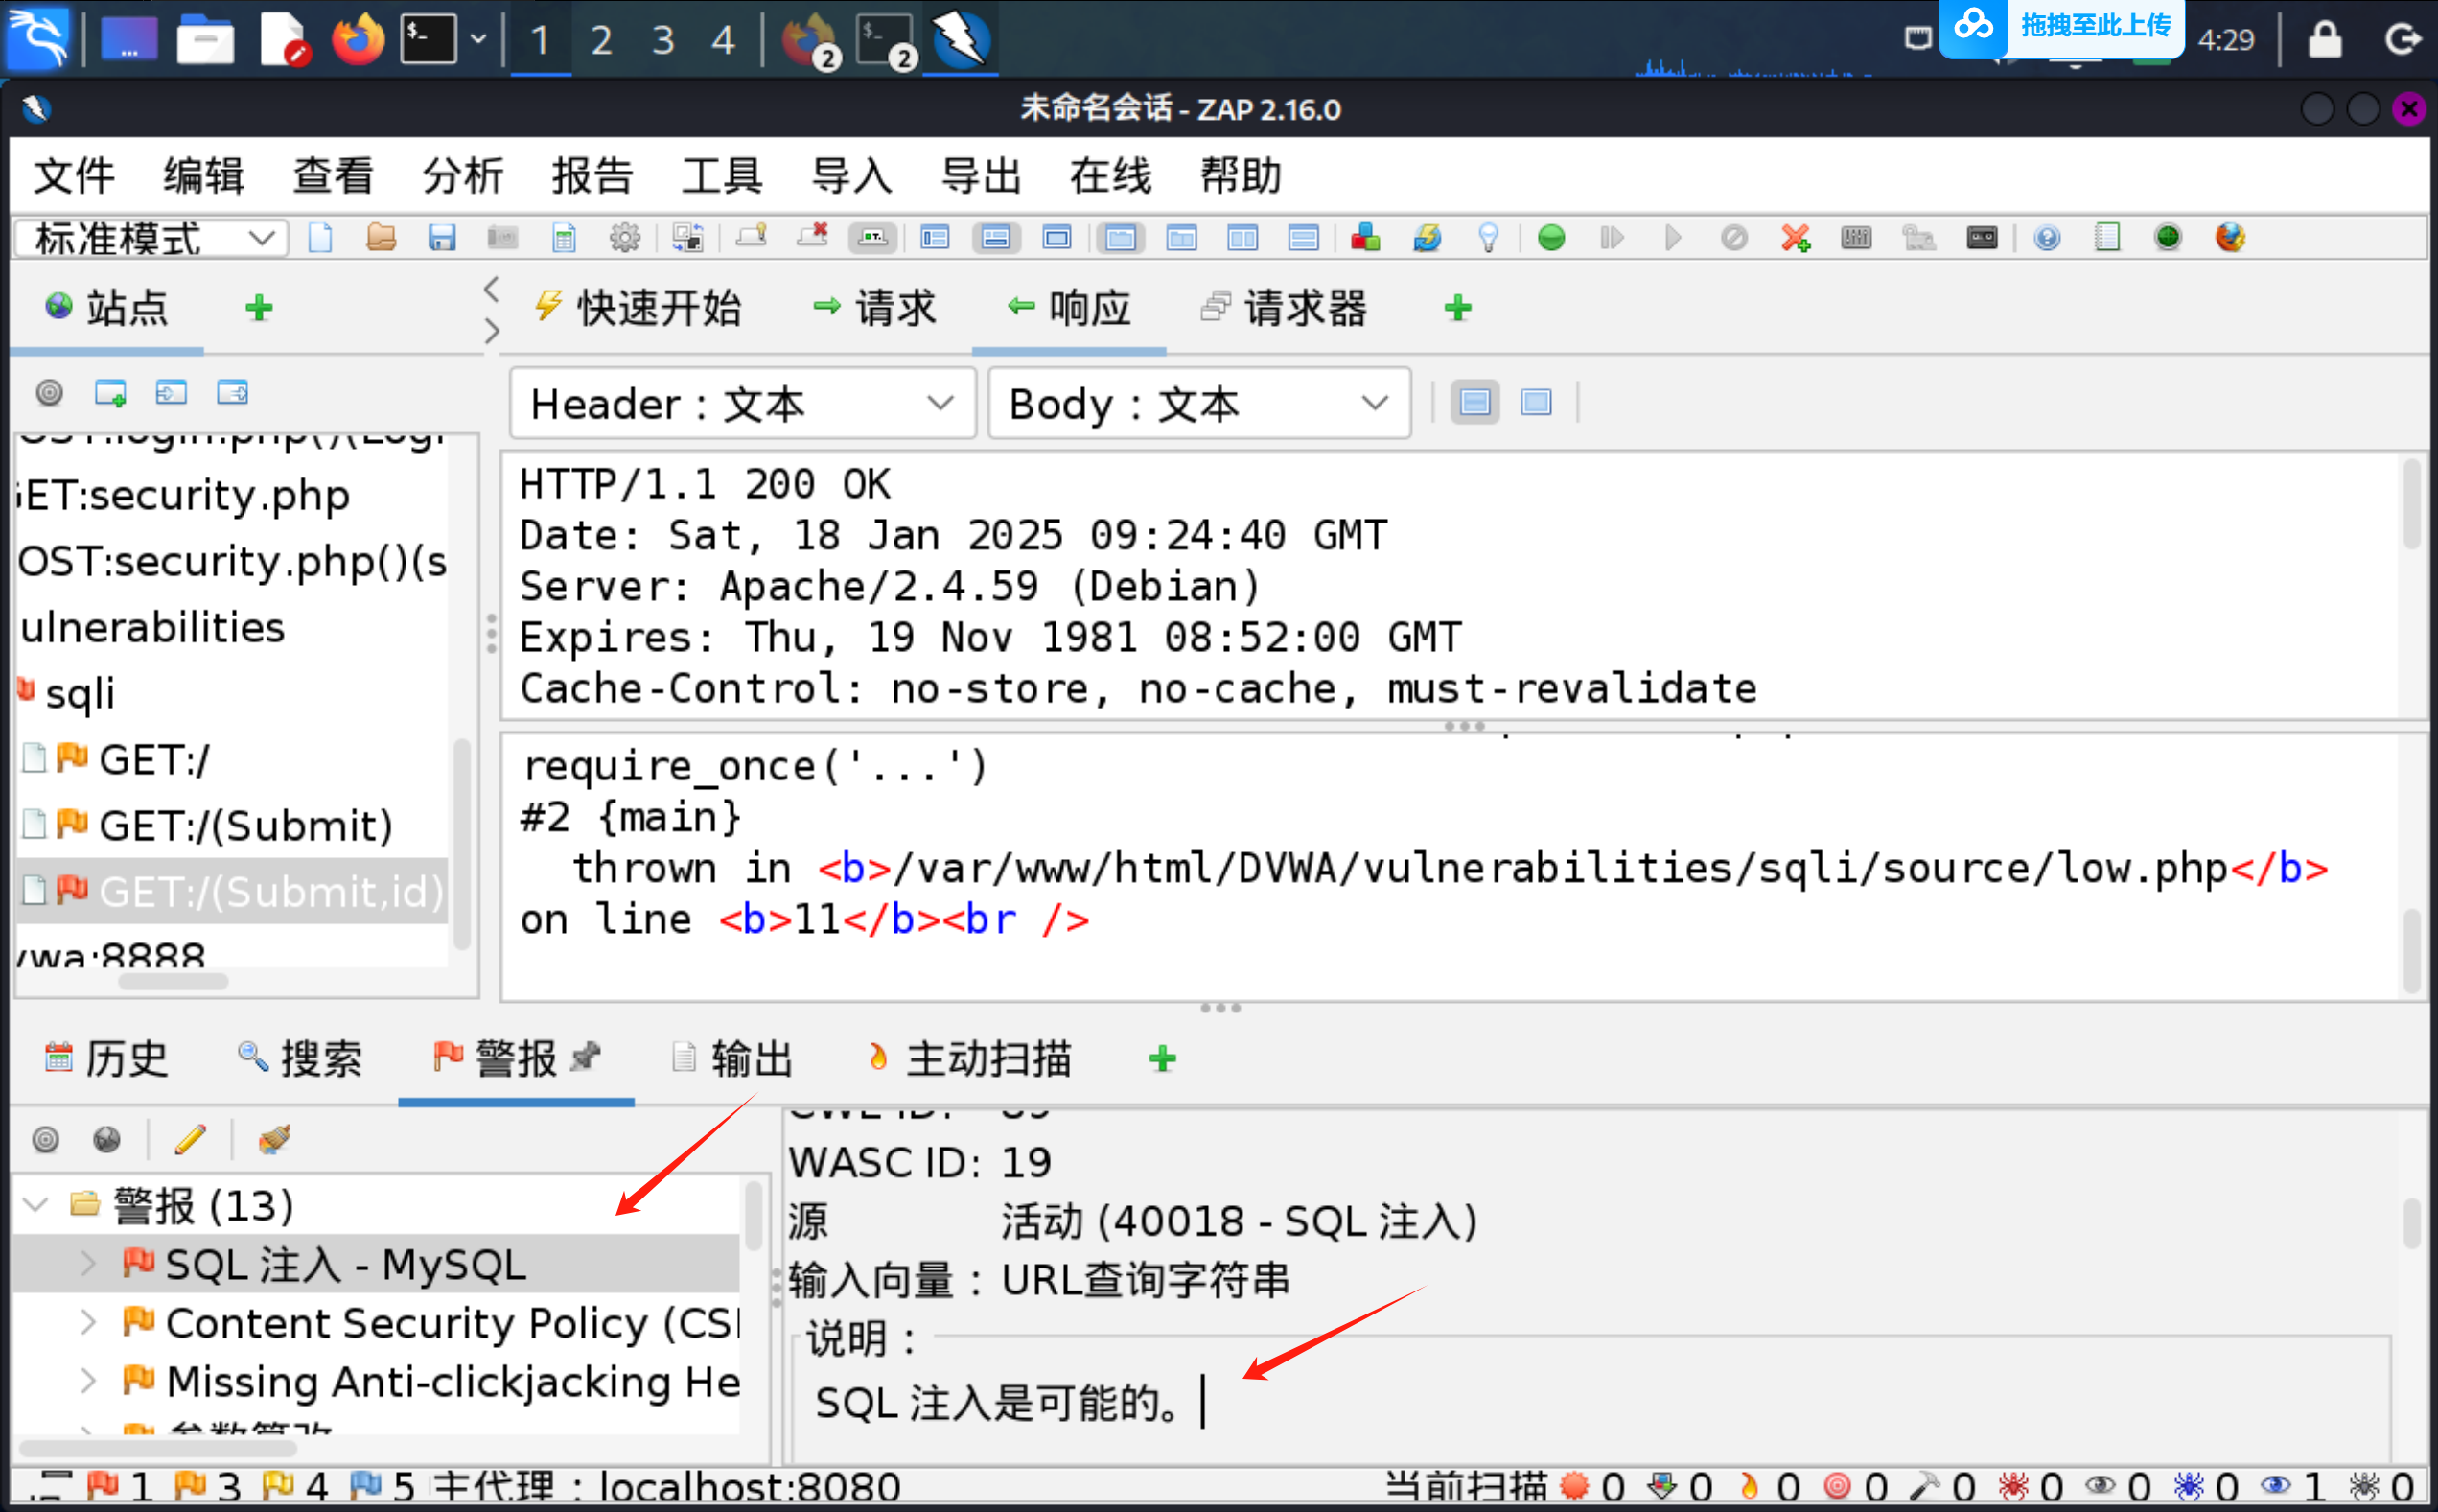Click the broom delete all alerts icon

click(x=273, y=1139)
